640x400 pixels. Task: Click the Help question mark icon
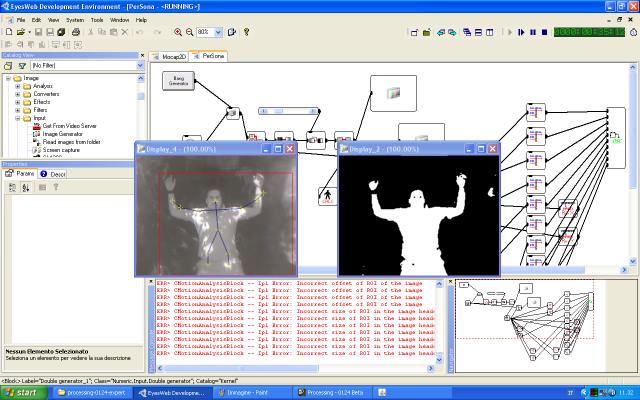246,32
